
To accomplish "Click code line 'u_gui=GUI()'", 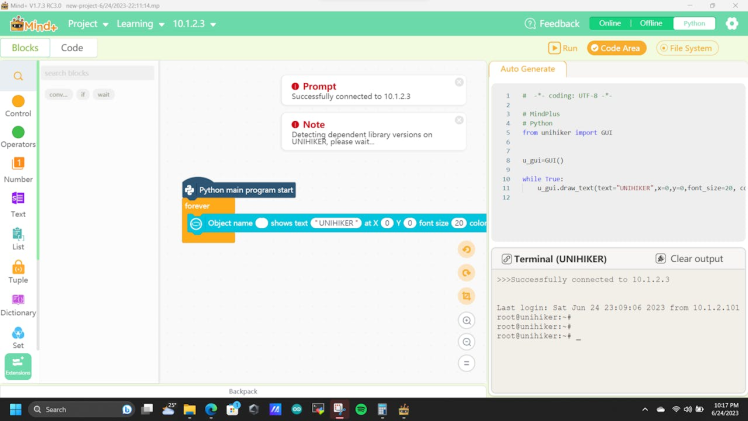I will coord(543,161).
